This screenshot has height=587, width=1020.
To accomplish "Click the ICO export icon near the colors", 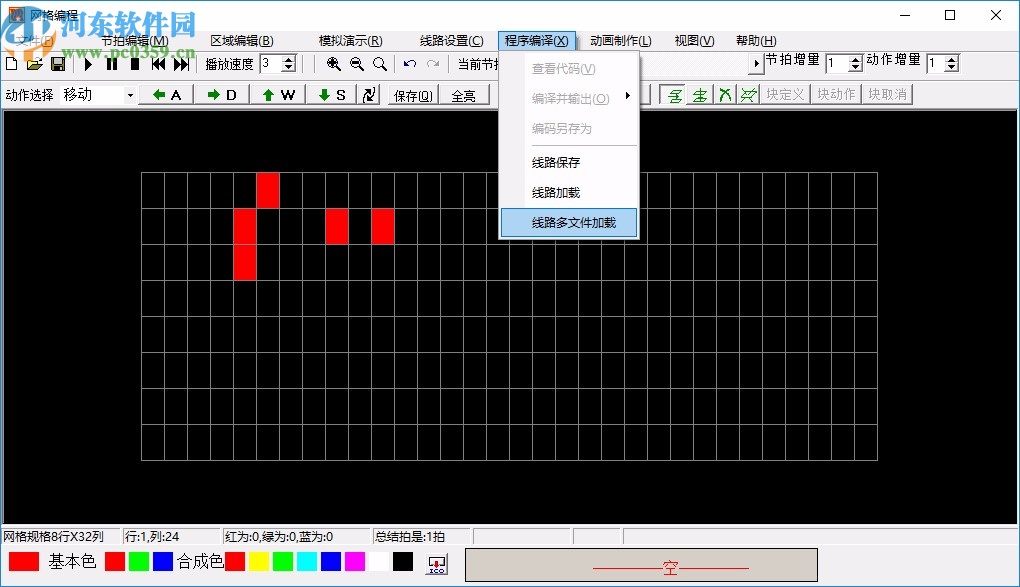I will click(x=436, y=563).
